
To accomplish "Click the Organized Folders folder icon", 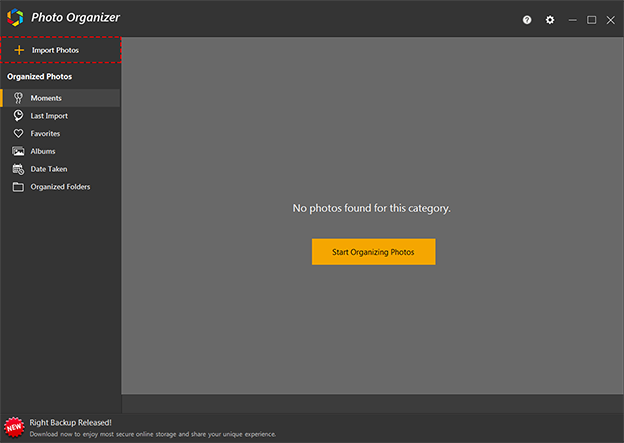I will click(18, 187).
